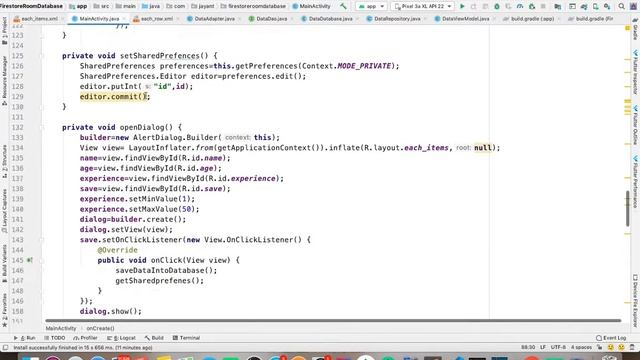Image resolution: width=640 pixels, height=360 pixels.
Task: Open the Device File Explorer panel
Action: coord(636,300)
